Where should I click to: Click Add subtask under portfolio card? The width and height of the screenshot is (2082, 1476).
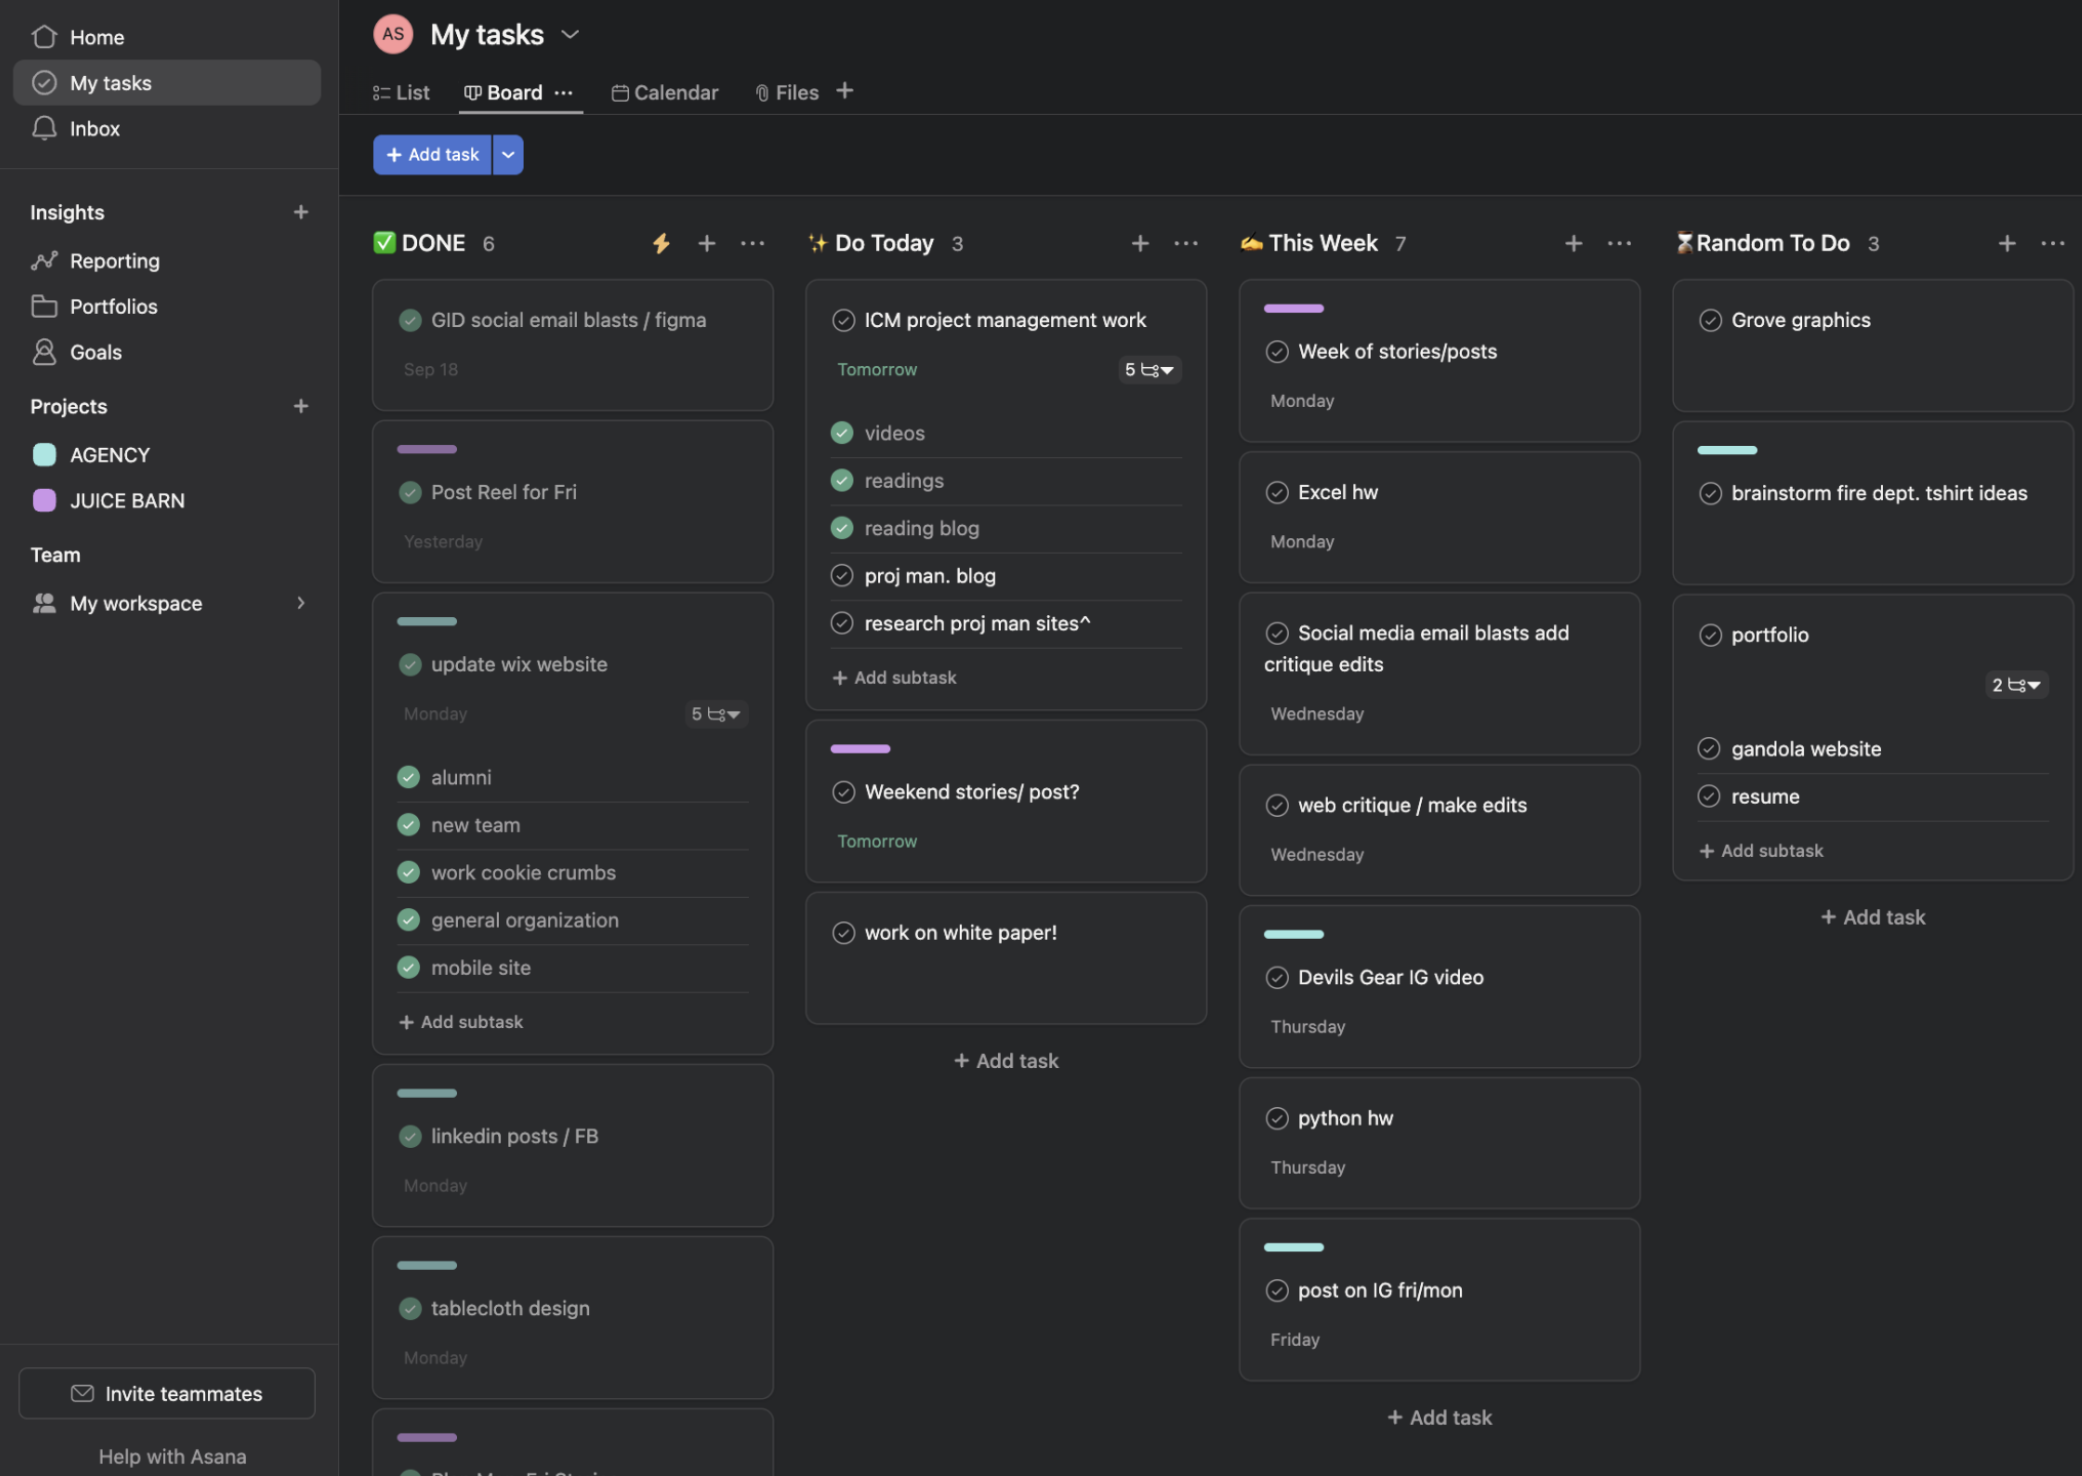point(1761,851)
